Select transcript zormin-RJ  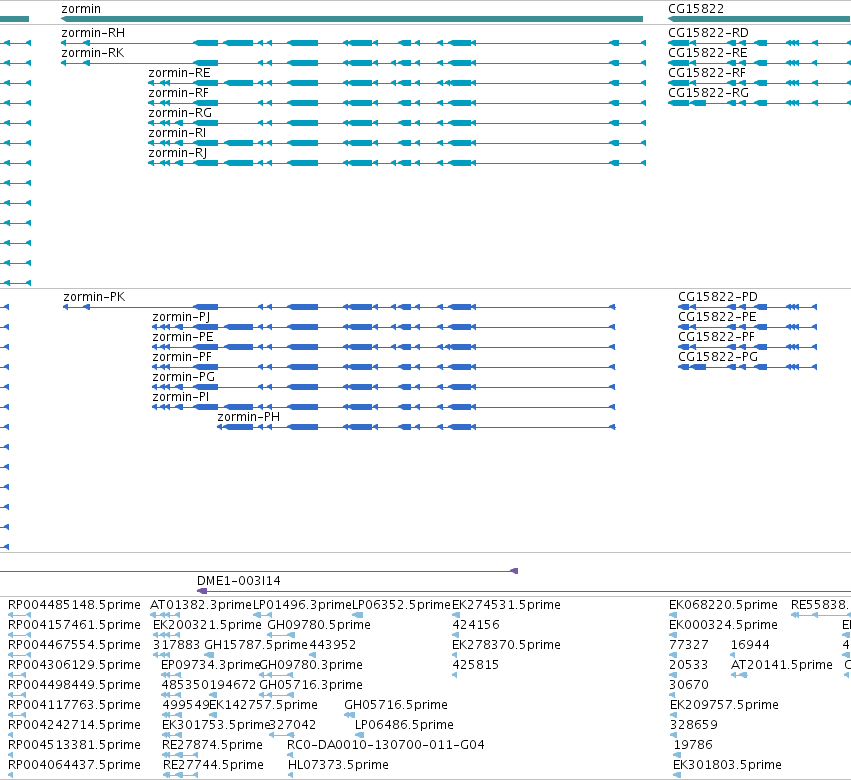pyautogui.click(x=397, y=163)
